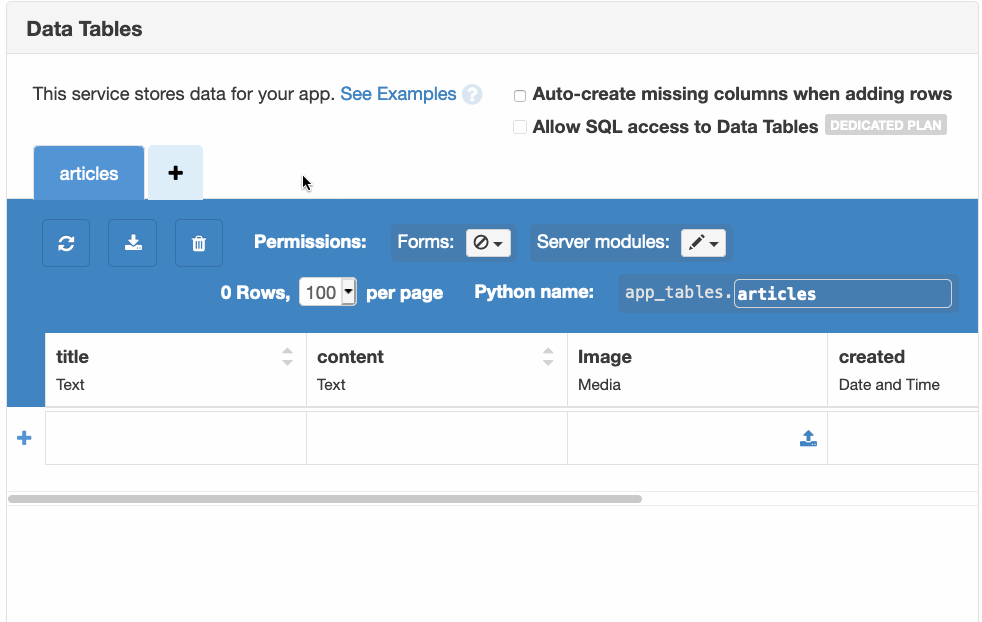The image size is (982, 622).
Task: Click the horizontal table scrollbar
Action: click(325, 498)
